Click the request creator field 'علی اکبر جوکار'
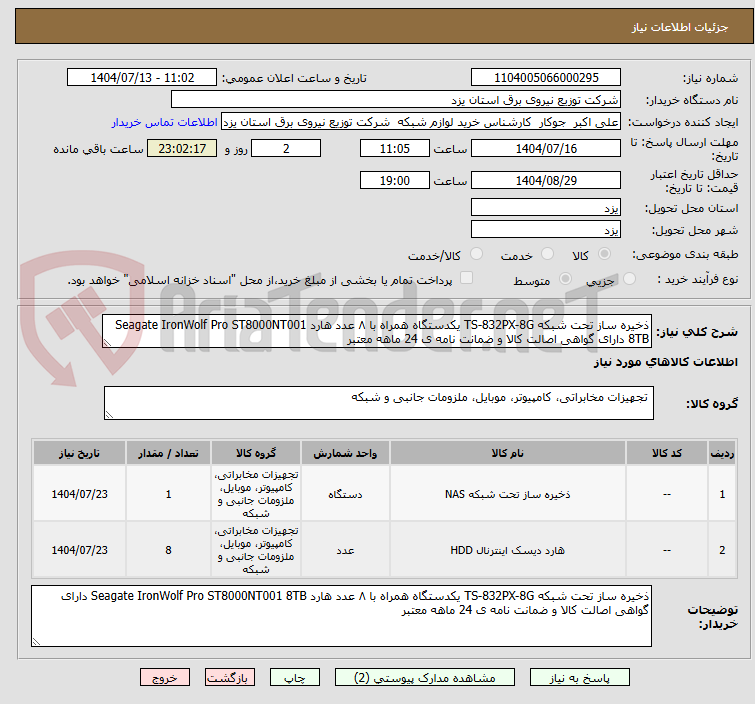Screen dimensions: 755x704 coord(421,122)
